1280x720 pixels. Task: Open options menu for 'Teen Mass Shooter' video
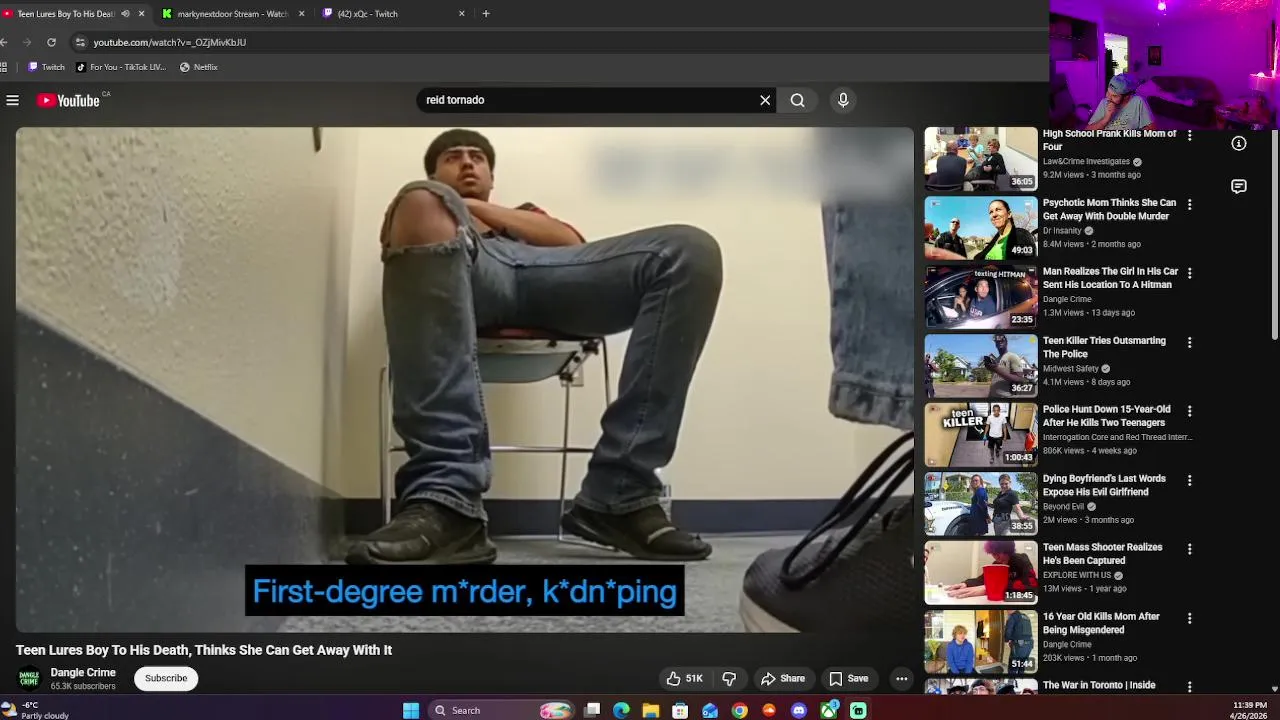[1189, 549]
